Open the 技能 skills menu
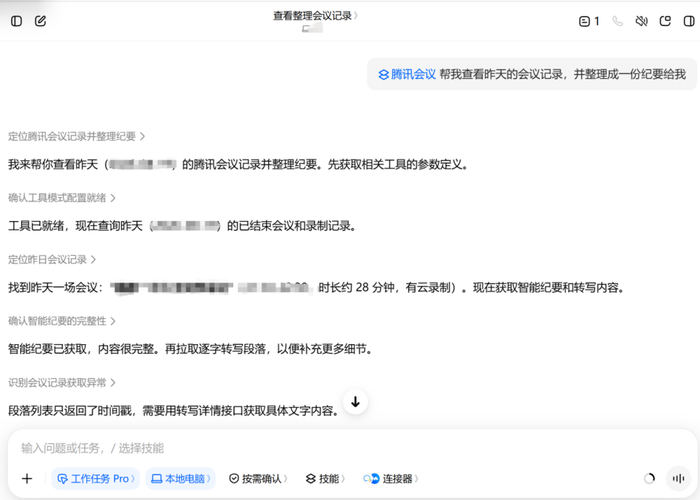 click(x=325, y=479)
